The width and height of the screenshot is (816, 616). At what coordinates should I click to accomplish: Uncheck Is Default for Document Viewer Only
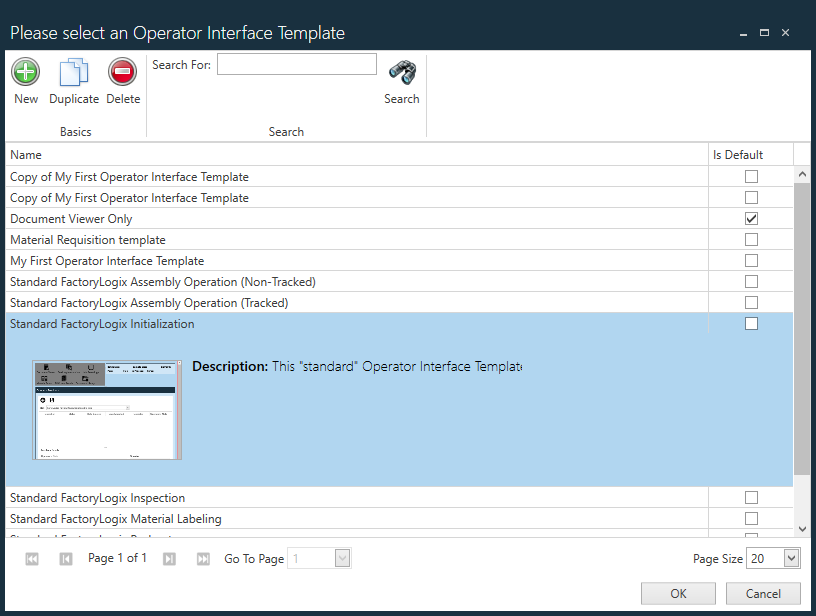coord(751,218)
